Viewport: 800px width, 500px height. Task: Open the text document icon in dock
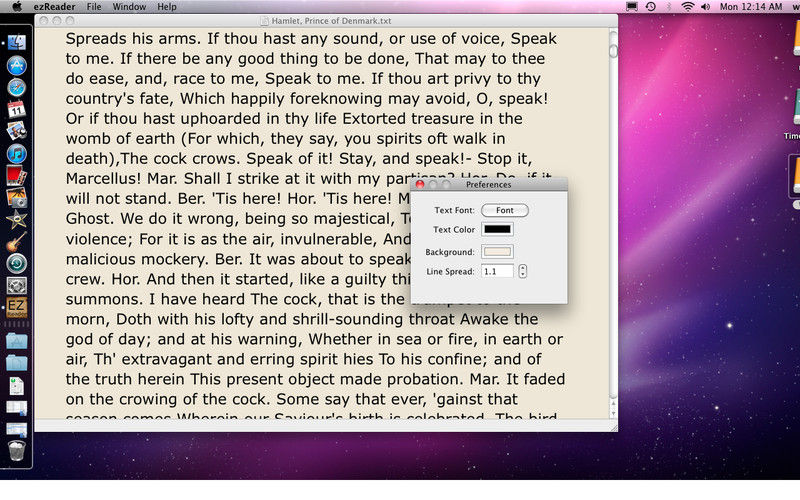tap(16, 386)
